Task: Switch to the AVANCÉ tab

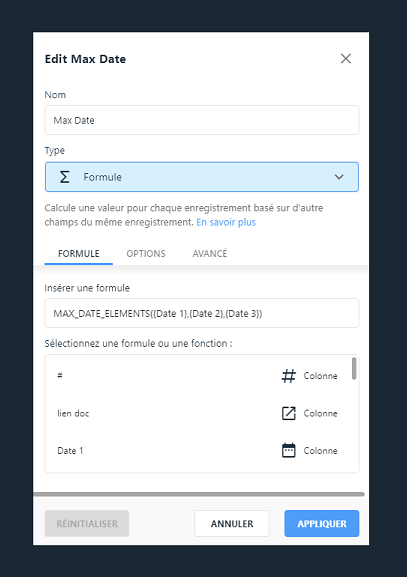Action: pos(210,254)
